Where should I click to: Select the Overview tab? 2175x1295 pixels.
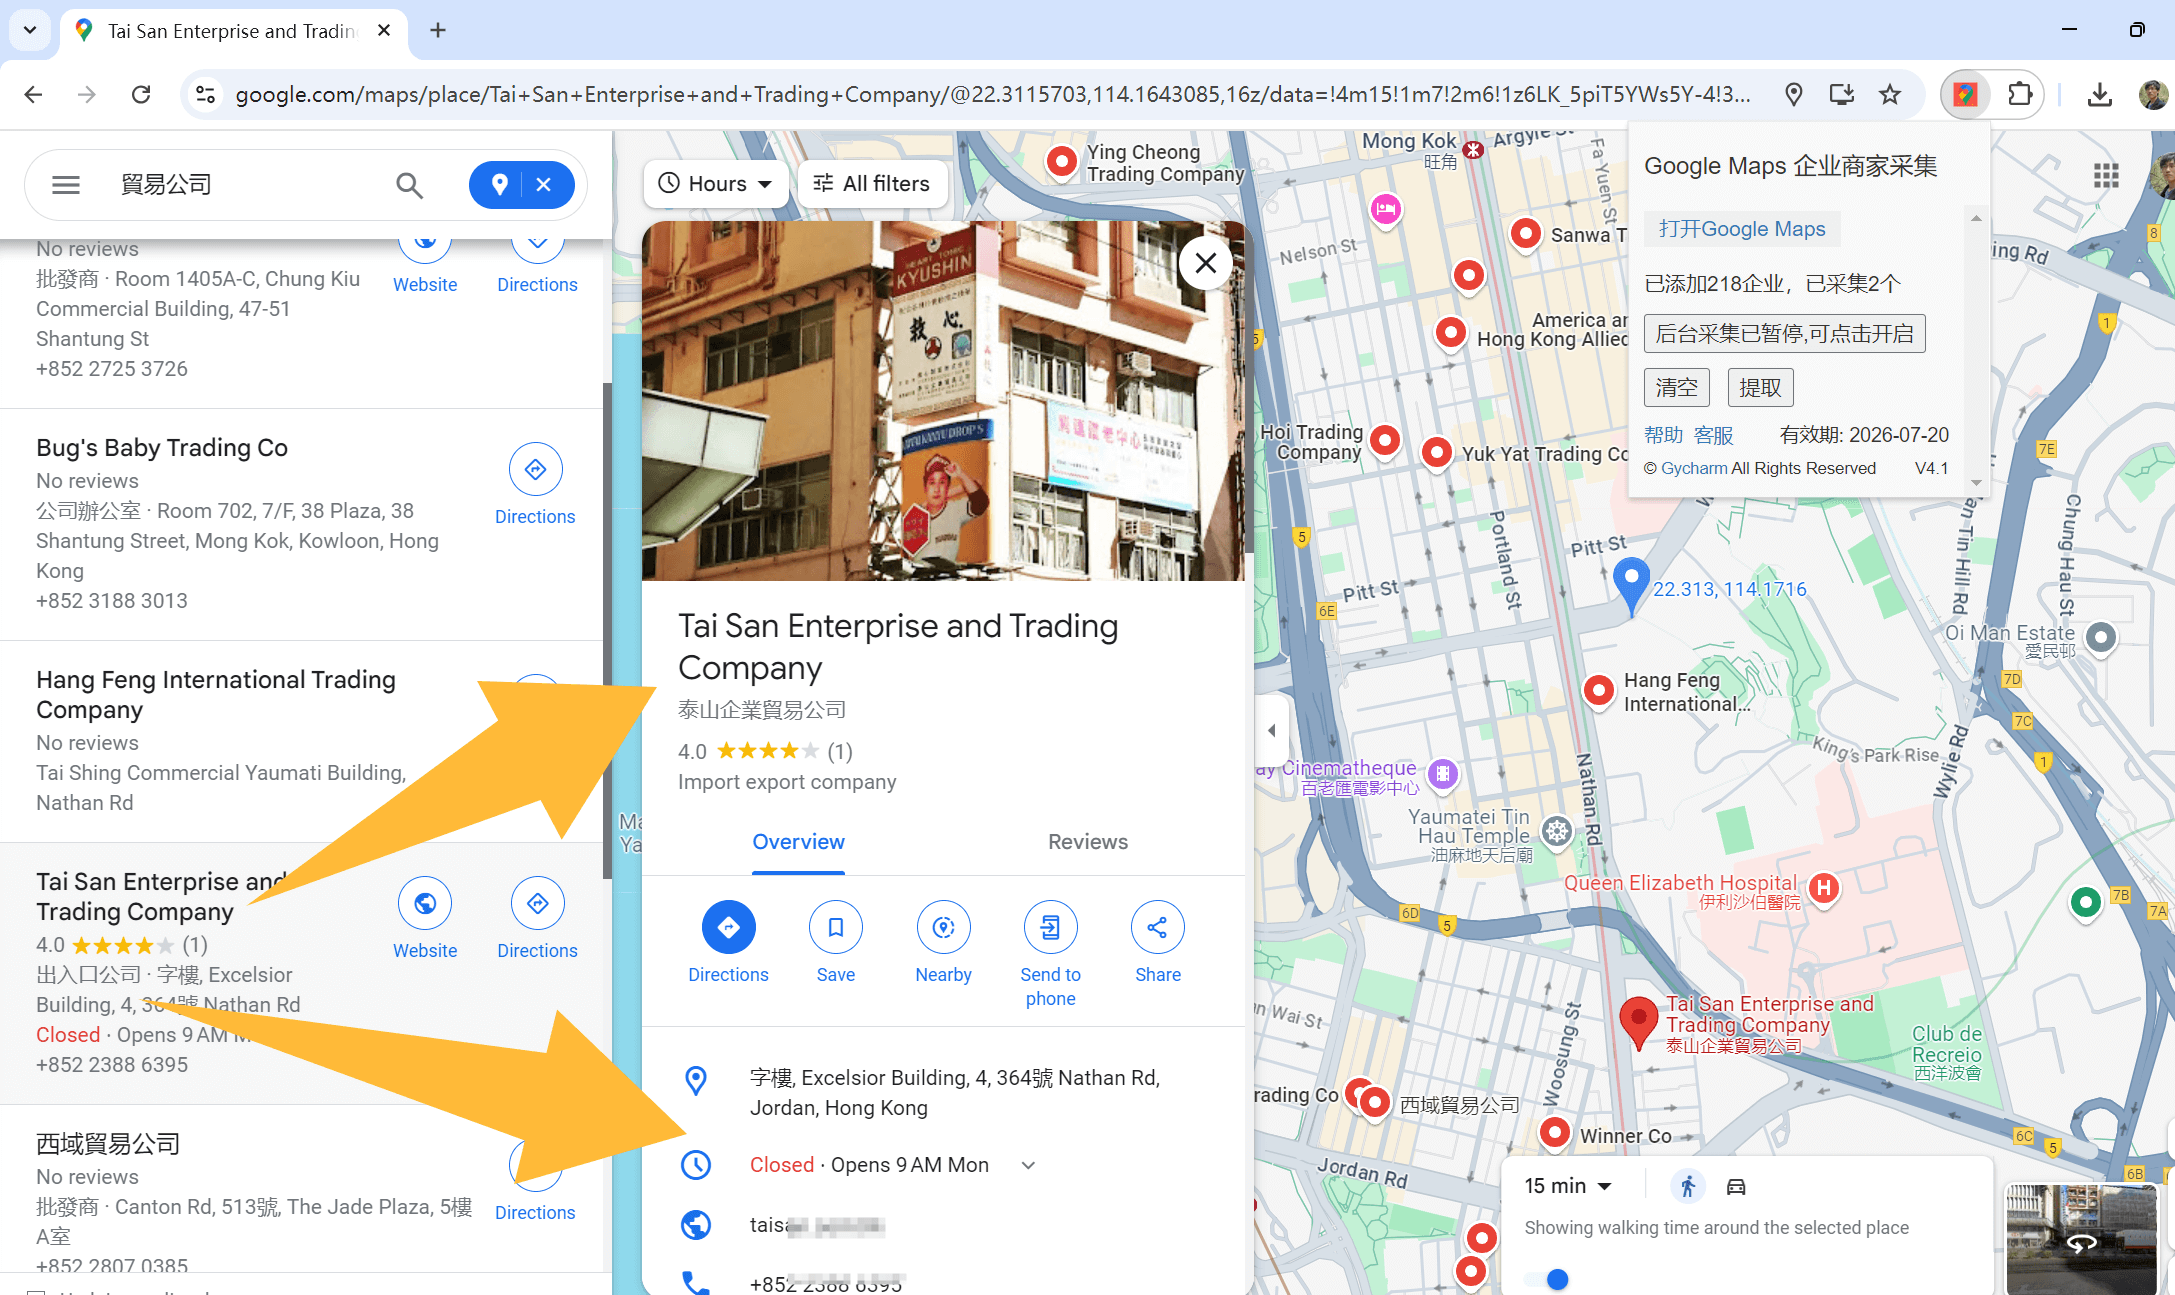coord(798,842)
